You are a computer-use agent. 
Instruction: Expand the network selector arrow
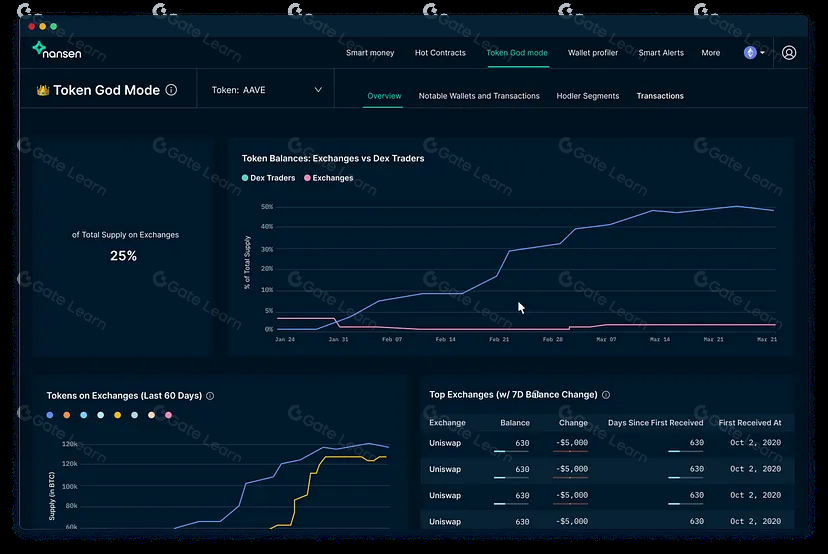pos(762,53)
